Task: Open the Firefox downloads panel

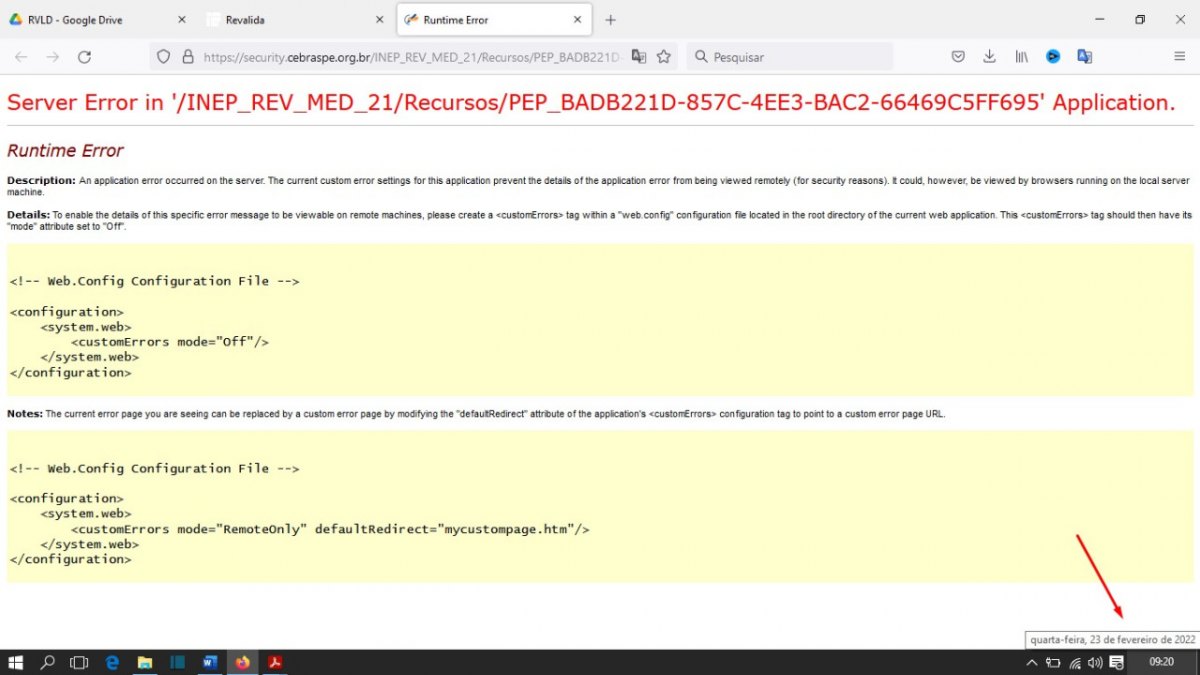Action: point(989,57)
